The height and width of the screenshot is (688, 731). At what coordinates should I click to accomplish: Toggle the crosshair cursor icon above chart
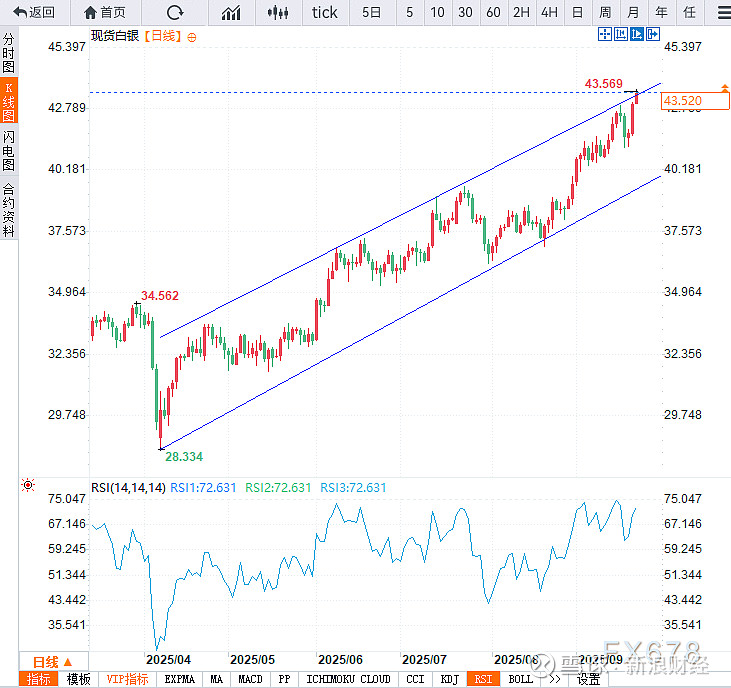(605, 34)
